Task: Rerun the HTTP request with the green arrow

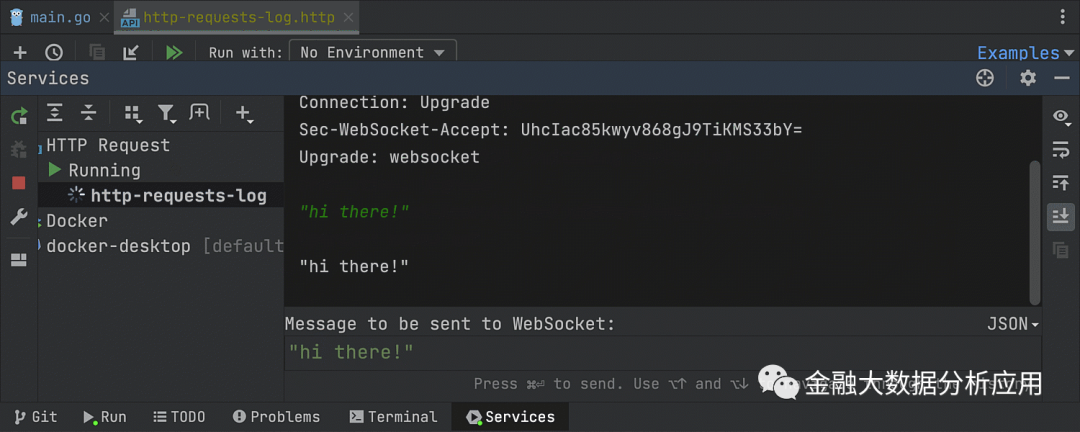Action: (x=19, y=116)
